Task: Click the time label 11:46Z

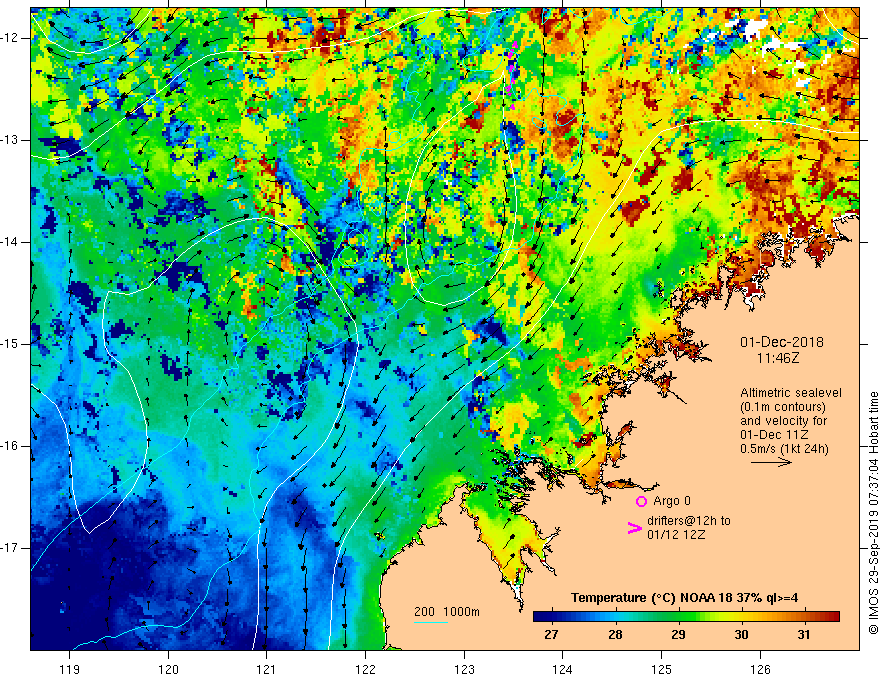Action: [x=778, y=358]
